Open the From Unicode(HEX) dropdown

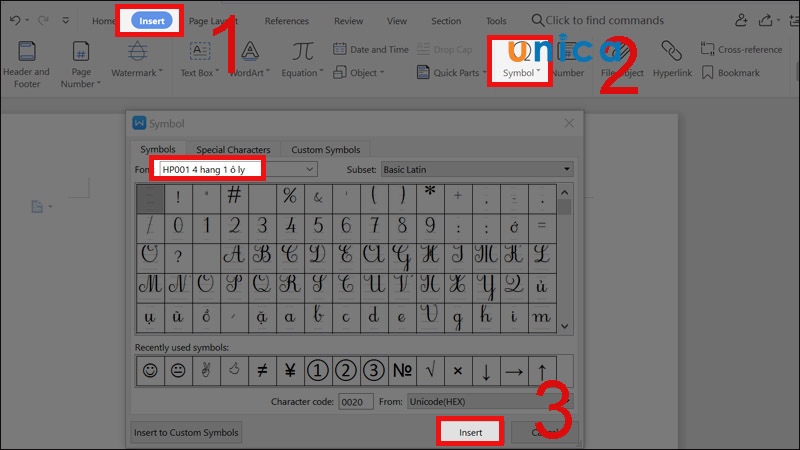(x=490, y=402)
